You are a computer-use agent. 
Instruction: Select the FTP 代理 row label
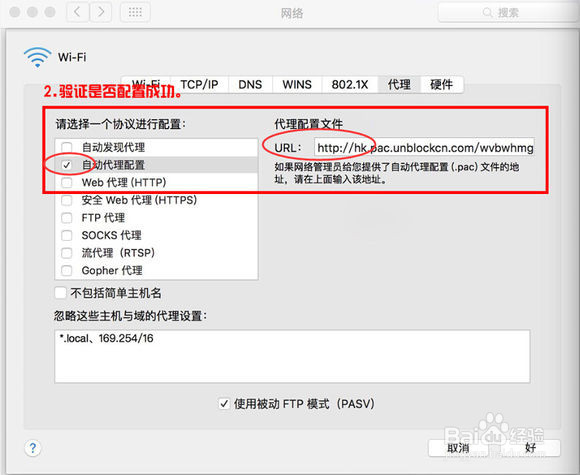click(x=103, y=218)
